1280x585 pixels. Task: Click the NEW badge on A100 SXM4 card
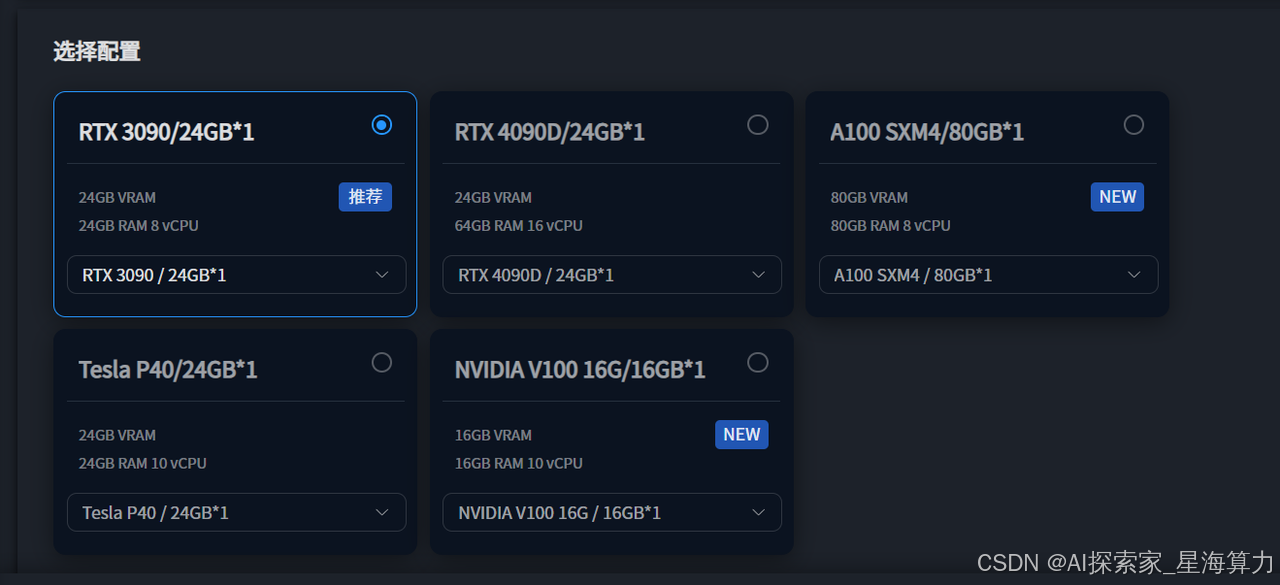coord(1117,197)
